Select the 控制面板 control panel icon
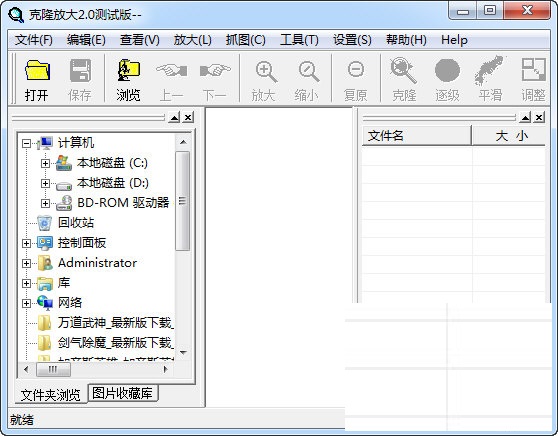This screenshot has height=436, width=558. click(45, 243)
